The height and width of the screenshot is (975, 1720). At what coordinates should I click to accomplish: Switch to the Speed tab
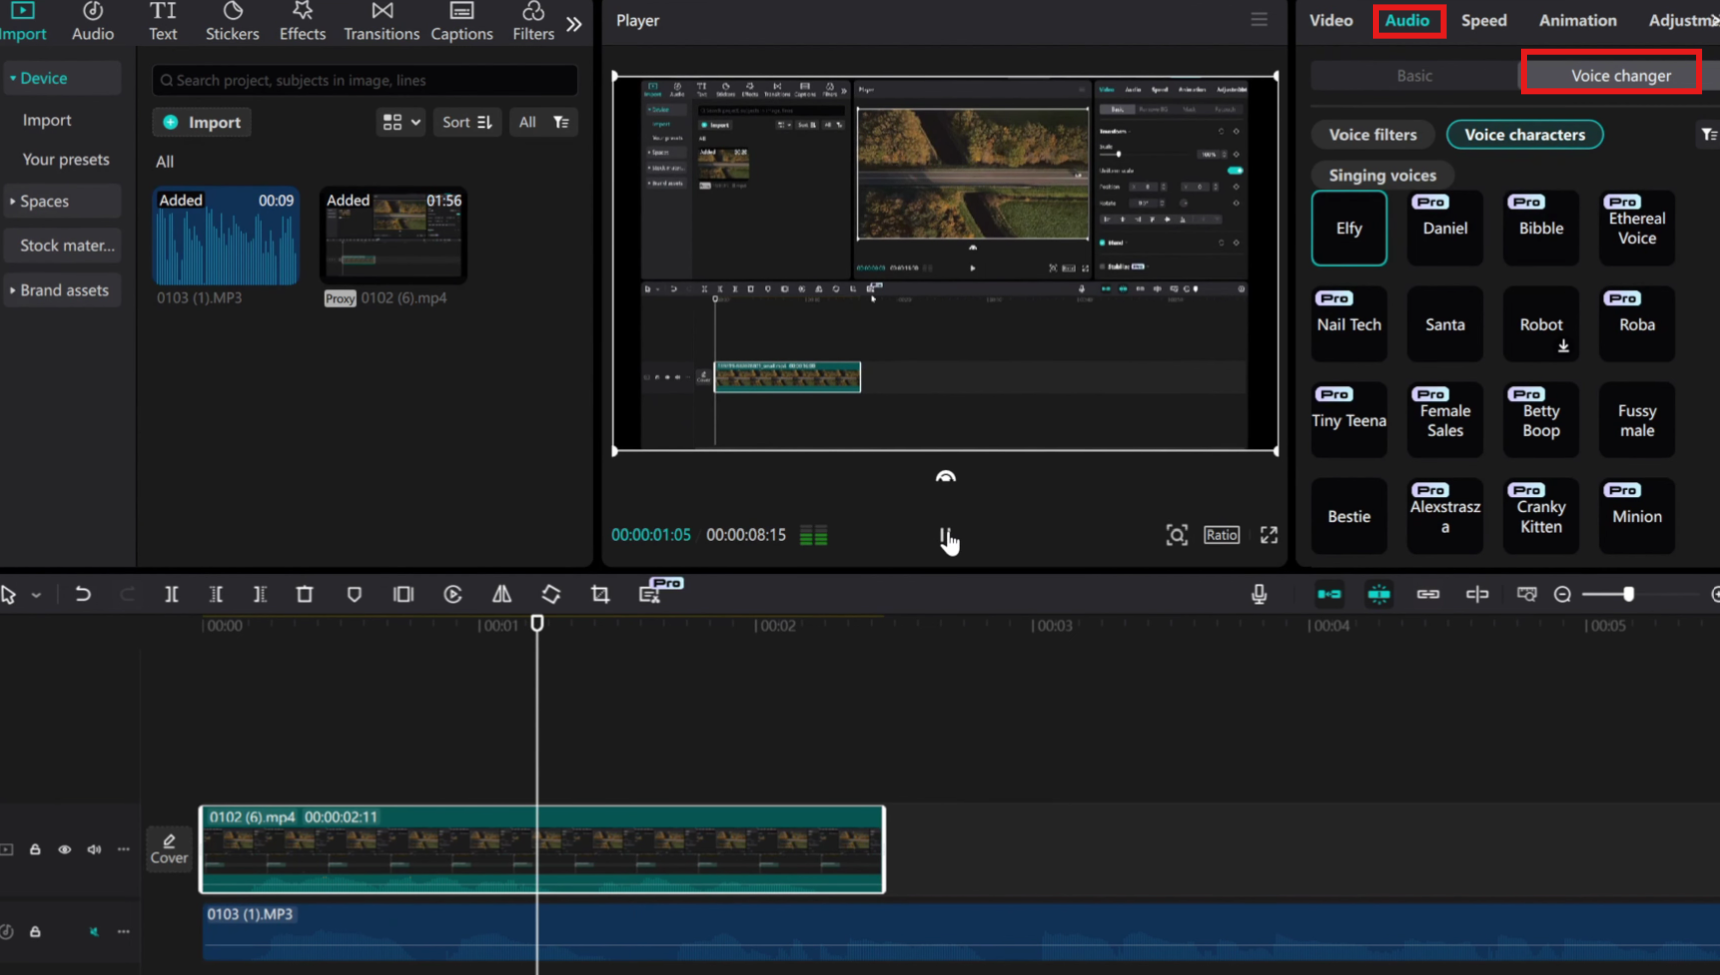coord(1483,20)
